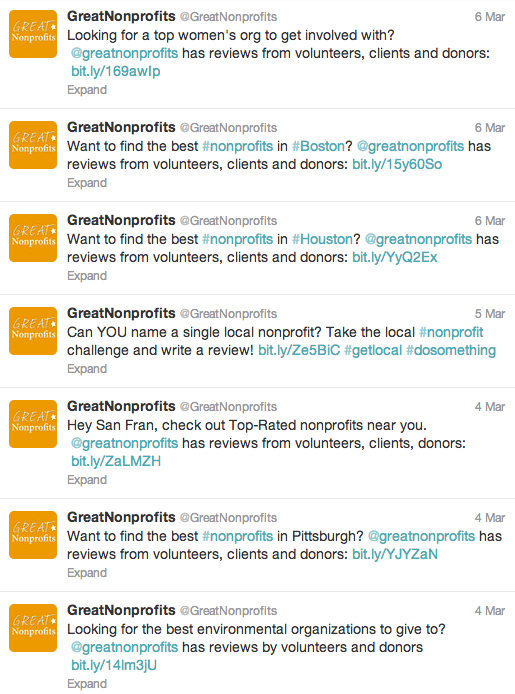This screenshot has width=515, height=694.
Task: Click the #getlocal hashtag
Action: click(x=373, y=351)
